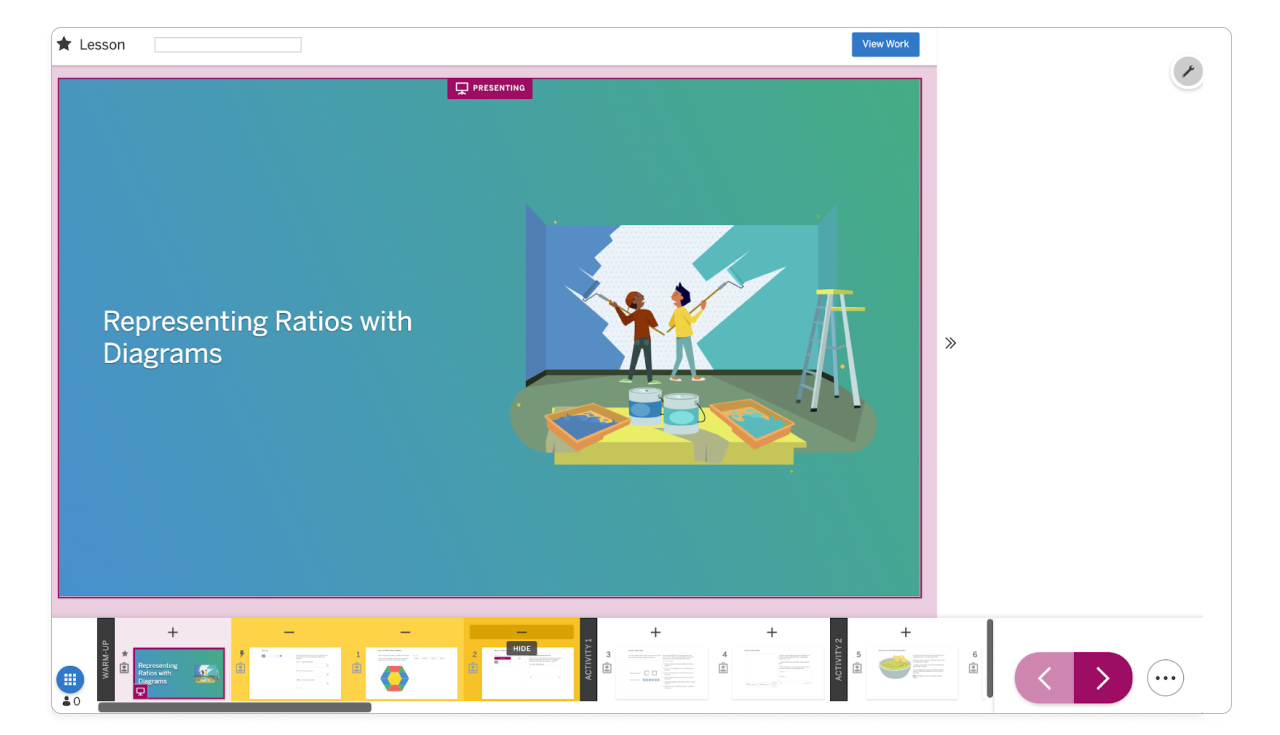Image resolution: width=1280 pixels, height=735 pixels.
Task: Click the clipboard icon beside lightning-bolt slide
Action: pos(241,668)
